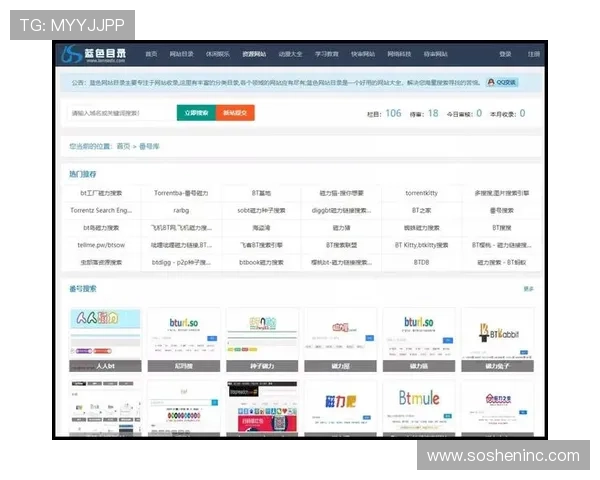
Task: Go to 休闲娱乐 in the navigation bar
Action: point(218,54)
